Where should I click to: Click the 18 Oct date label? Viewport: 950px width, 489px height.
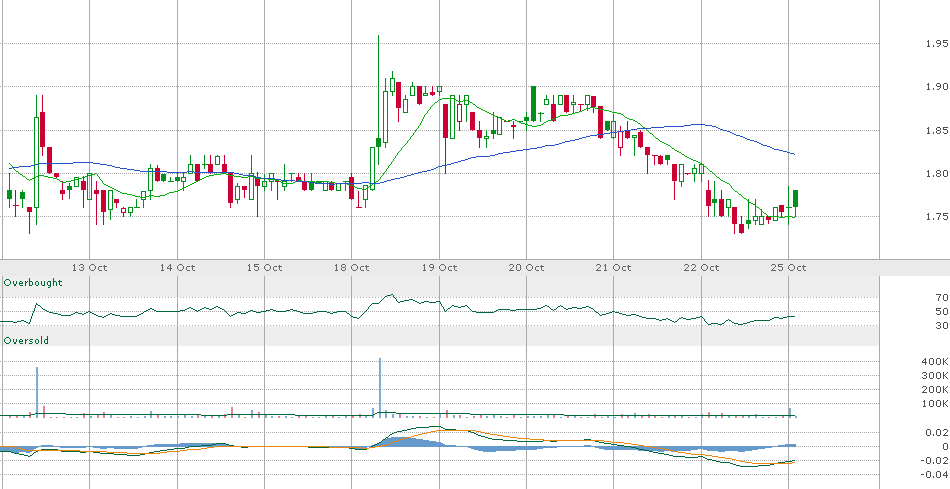click(352, 268)
